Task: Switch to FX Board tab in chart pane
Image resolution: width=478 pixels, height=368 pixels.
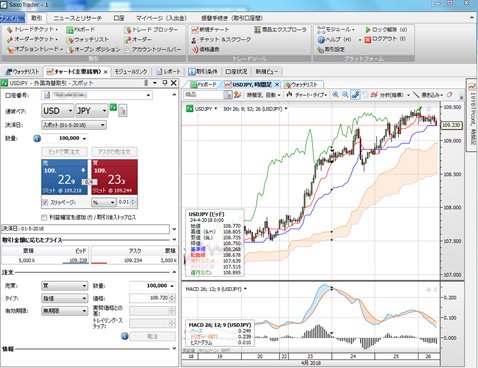Action: (203, 85)
